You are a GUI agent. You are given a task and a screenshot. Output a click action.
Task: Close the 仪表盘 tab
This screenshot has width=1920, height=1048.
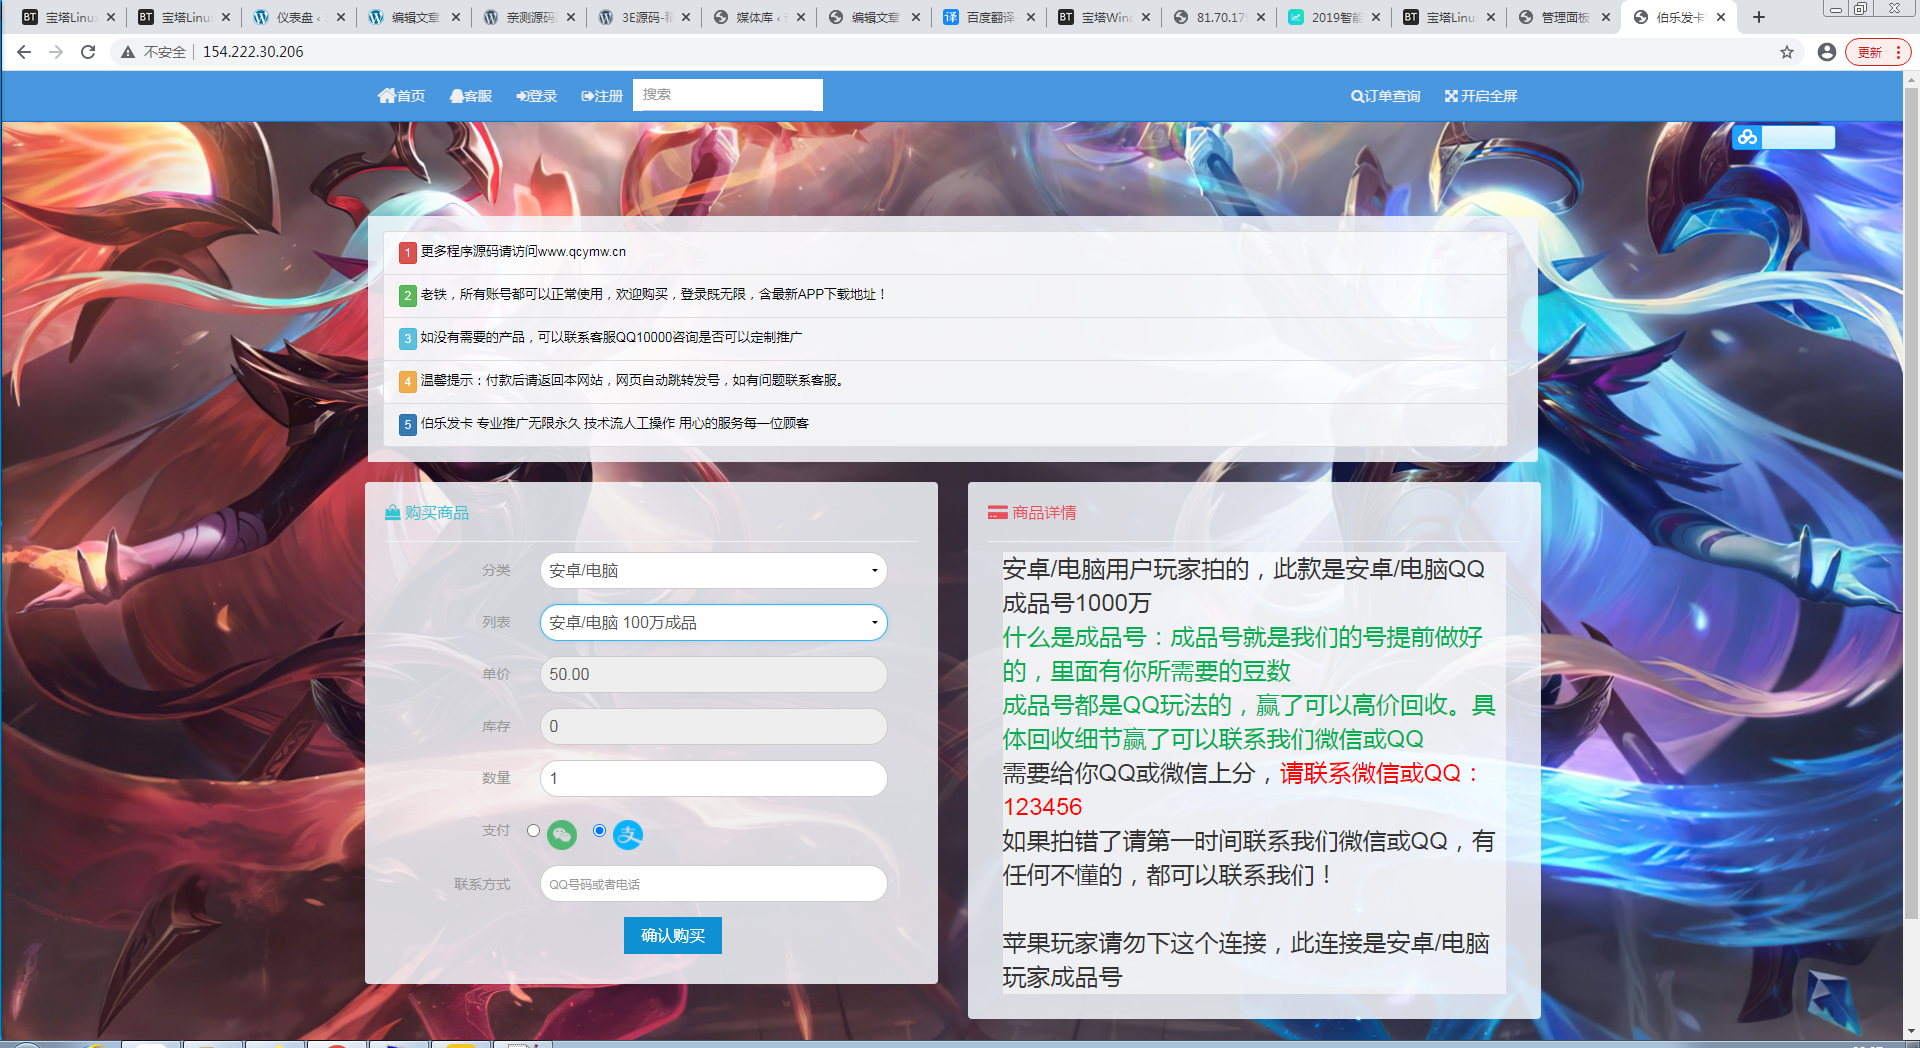click(x=341, y=17)
